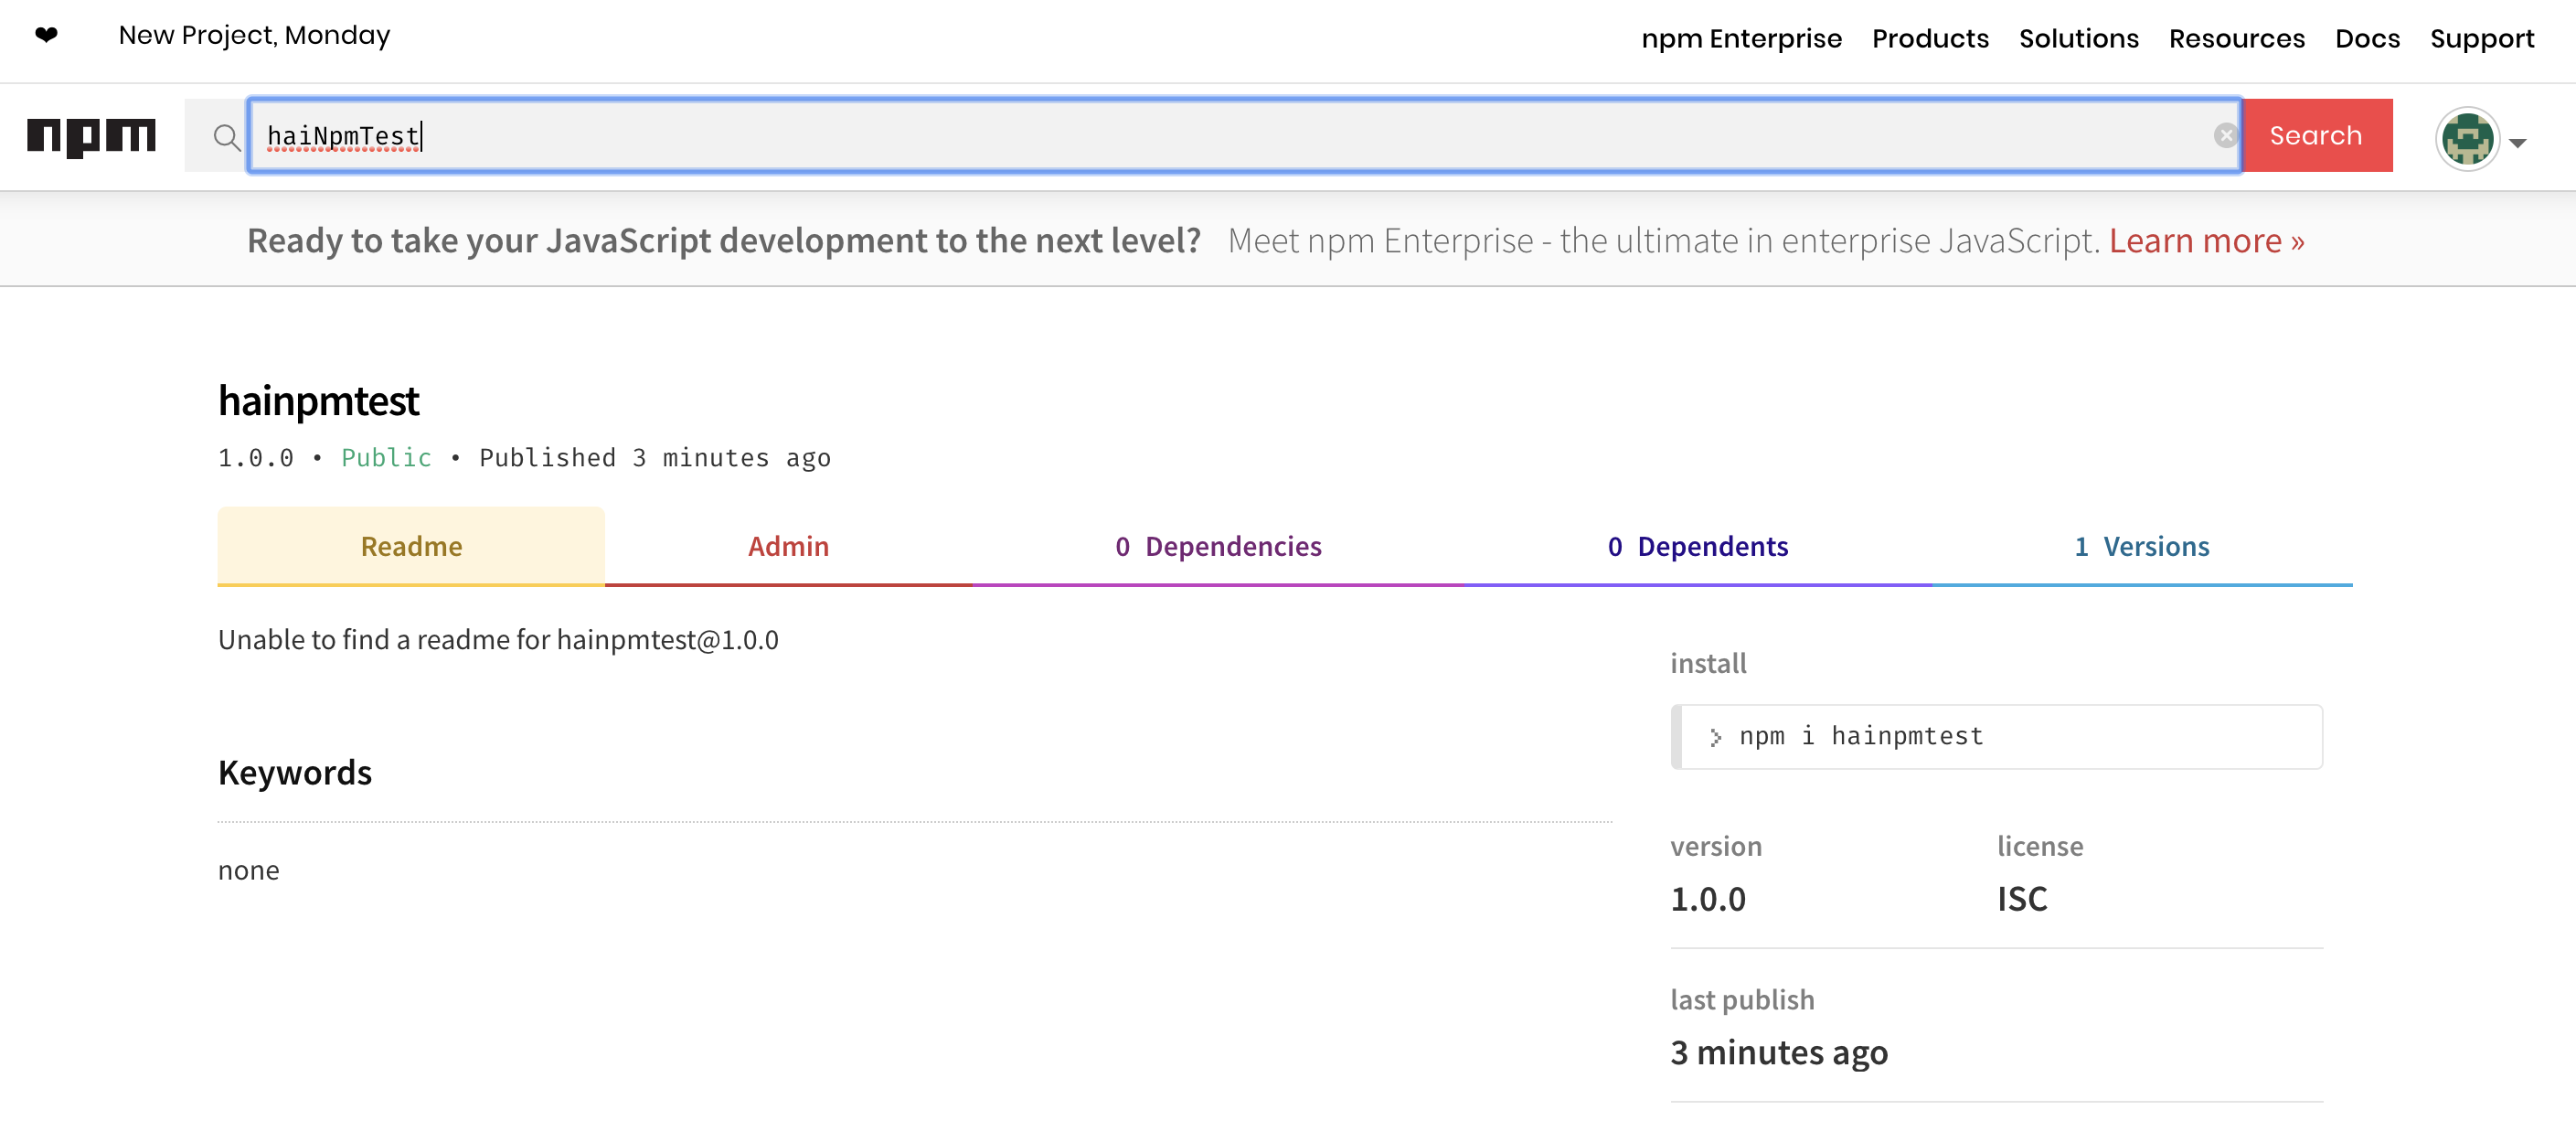Follow the Learn more link
2576x1121 pixels.
click(x=2206, y=241)
